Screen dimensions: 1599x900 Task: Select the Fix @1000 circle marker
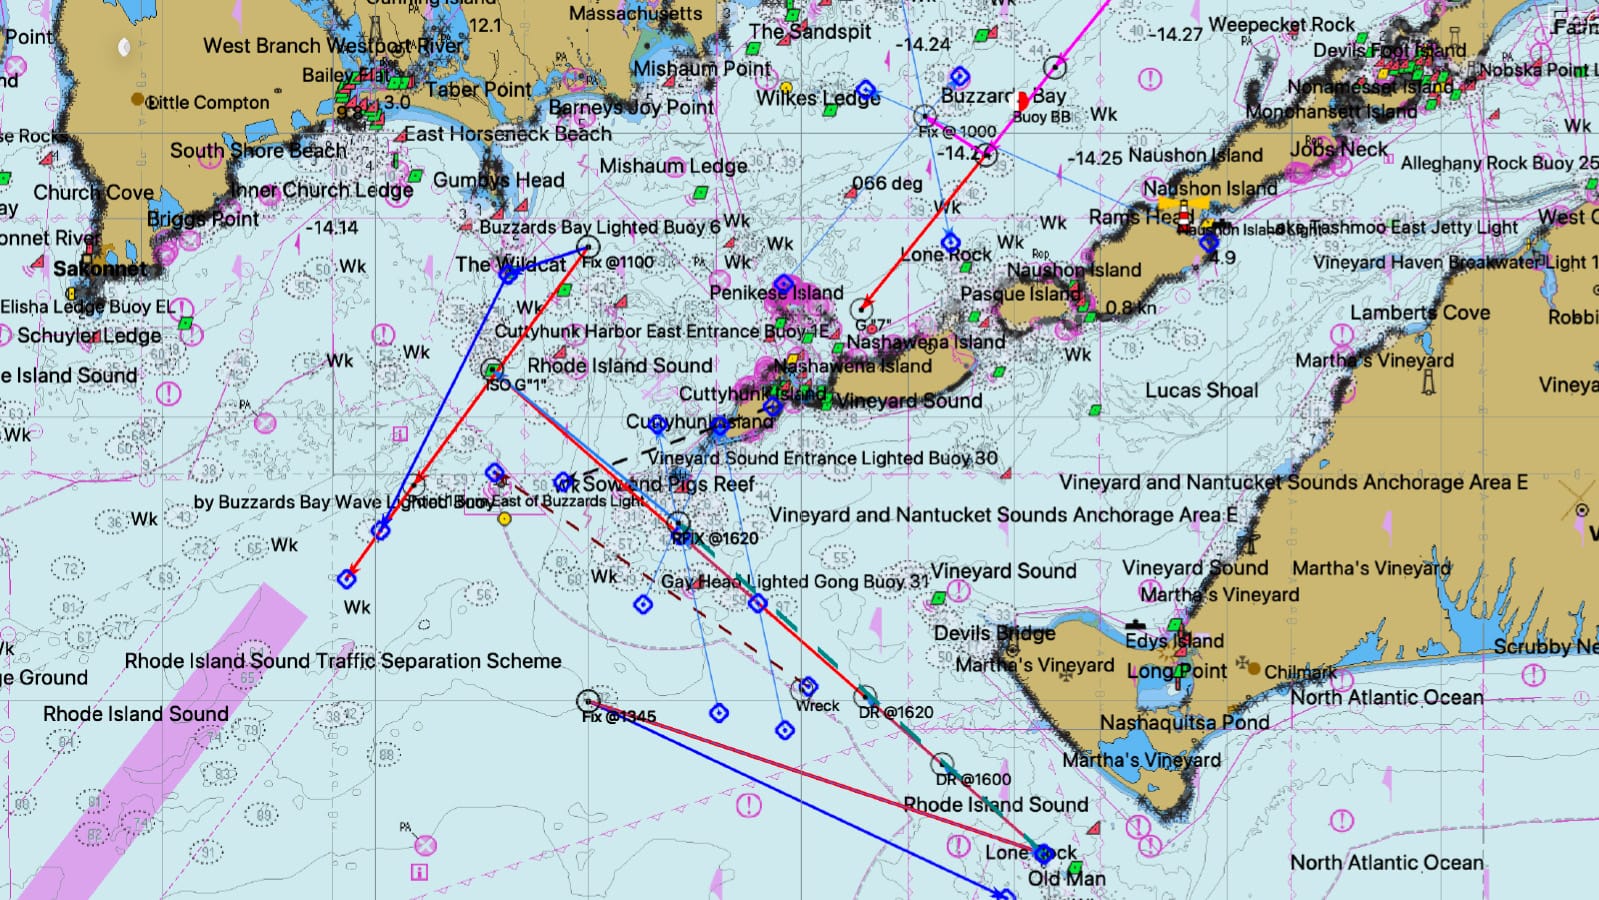pyautogui.click(x=926, y=117)
